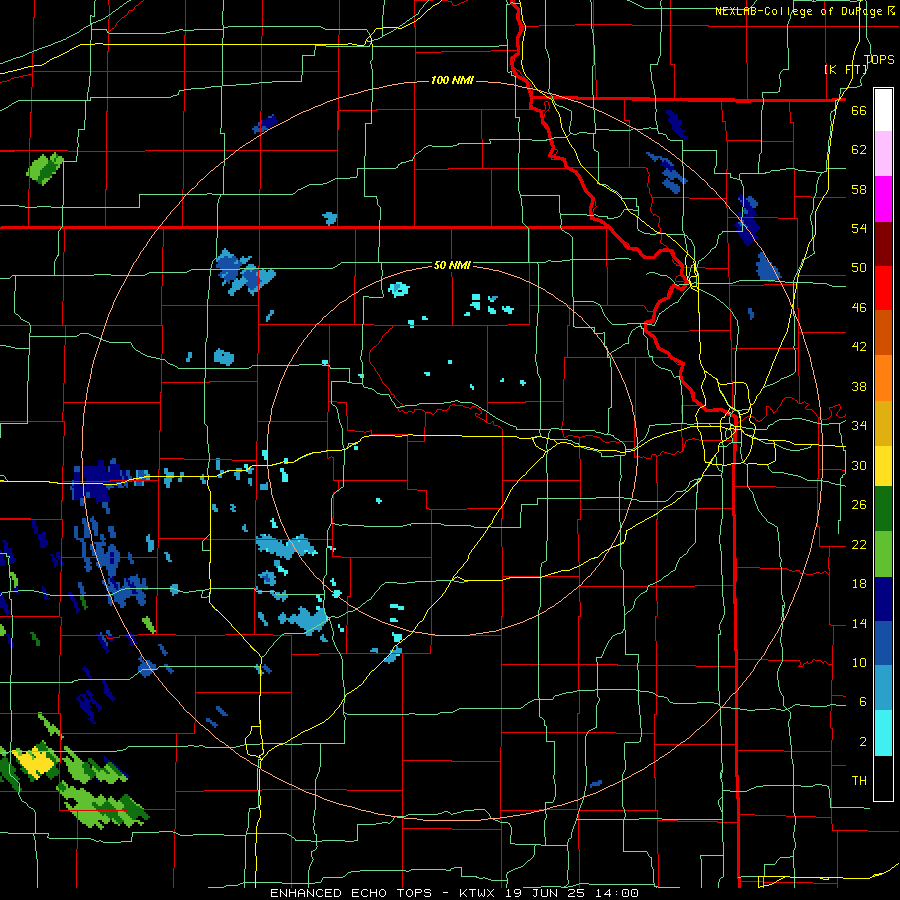
Task: Click the "14:00" time in caption
Action: (617, 893)
